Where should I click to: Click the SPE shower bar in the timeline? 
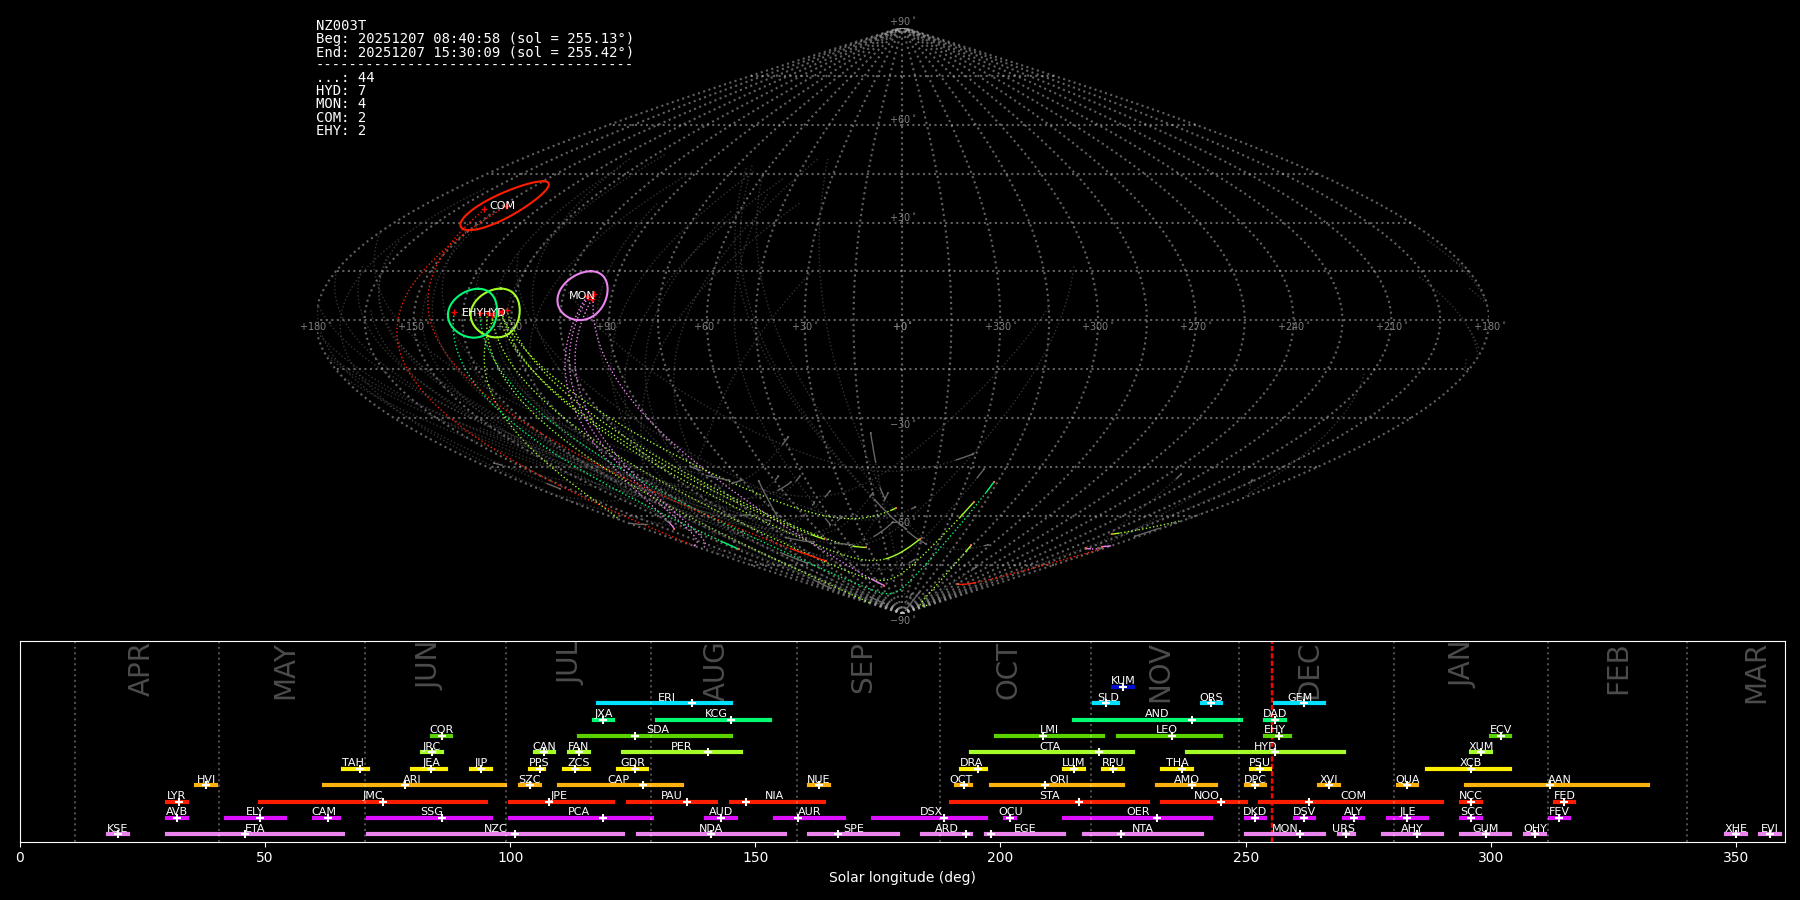[x=853, y=834]
